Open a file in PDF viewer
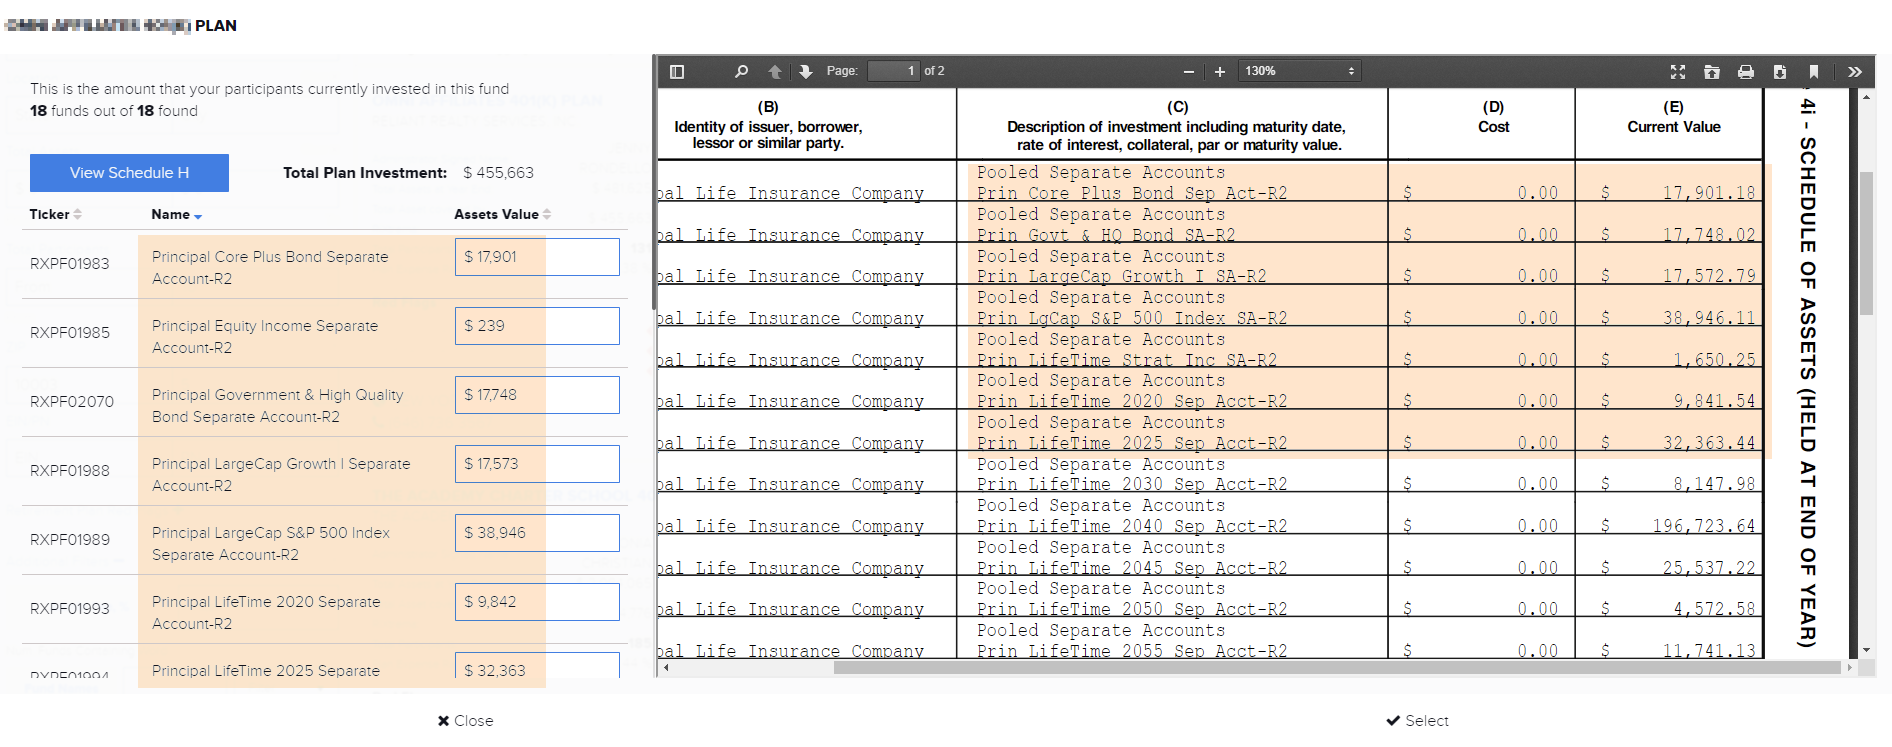 (x=1712, y=72)
